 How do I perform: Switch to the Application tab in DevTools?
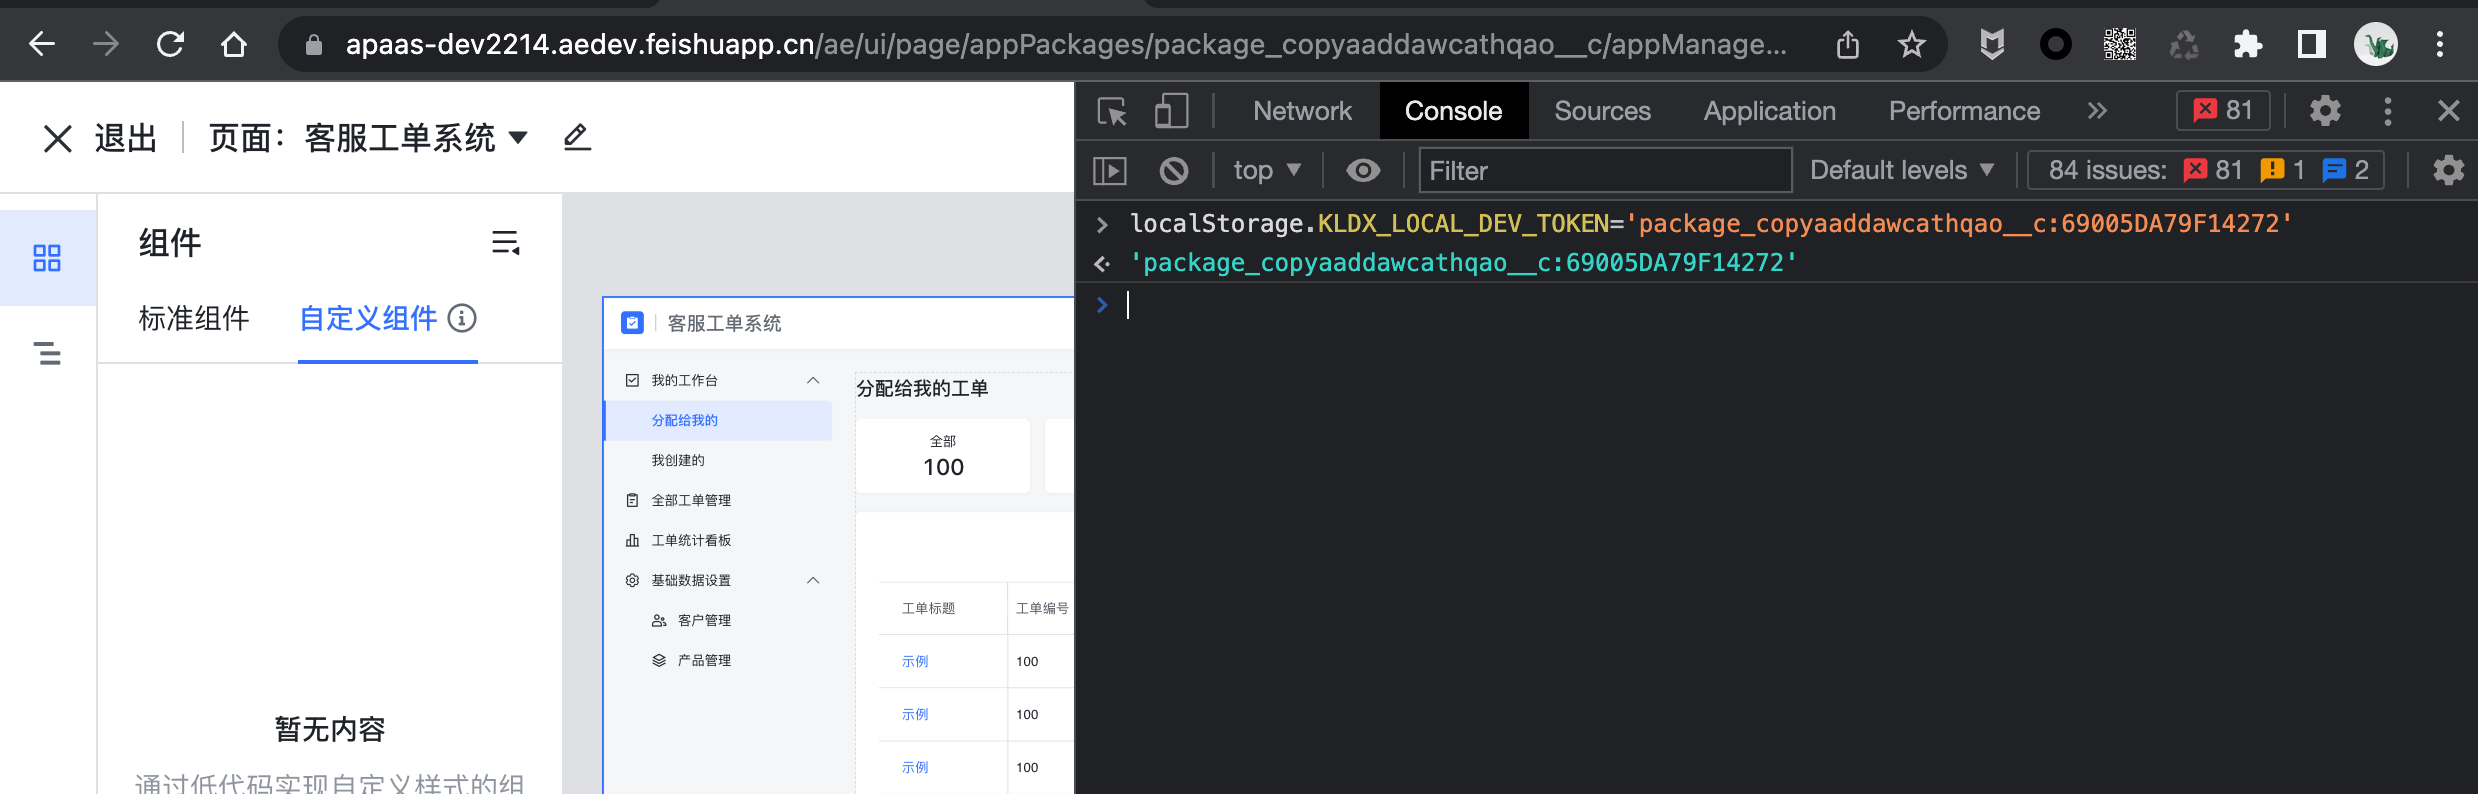tap(1770, 111)
